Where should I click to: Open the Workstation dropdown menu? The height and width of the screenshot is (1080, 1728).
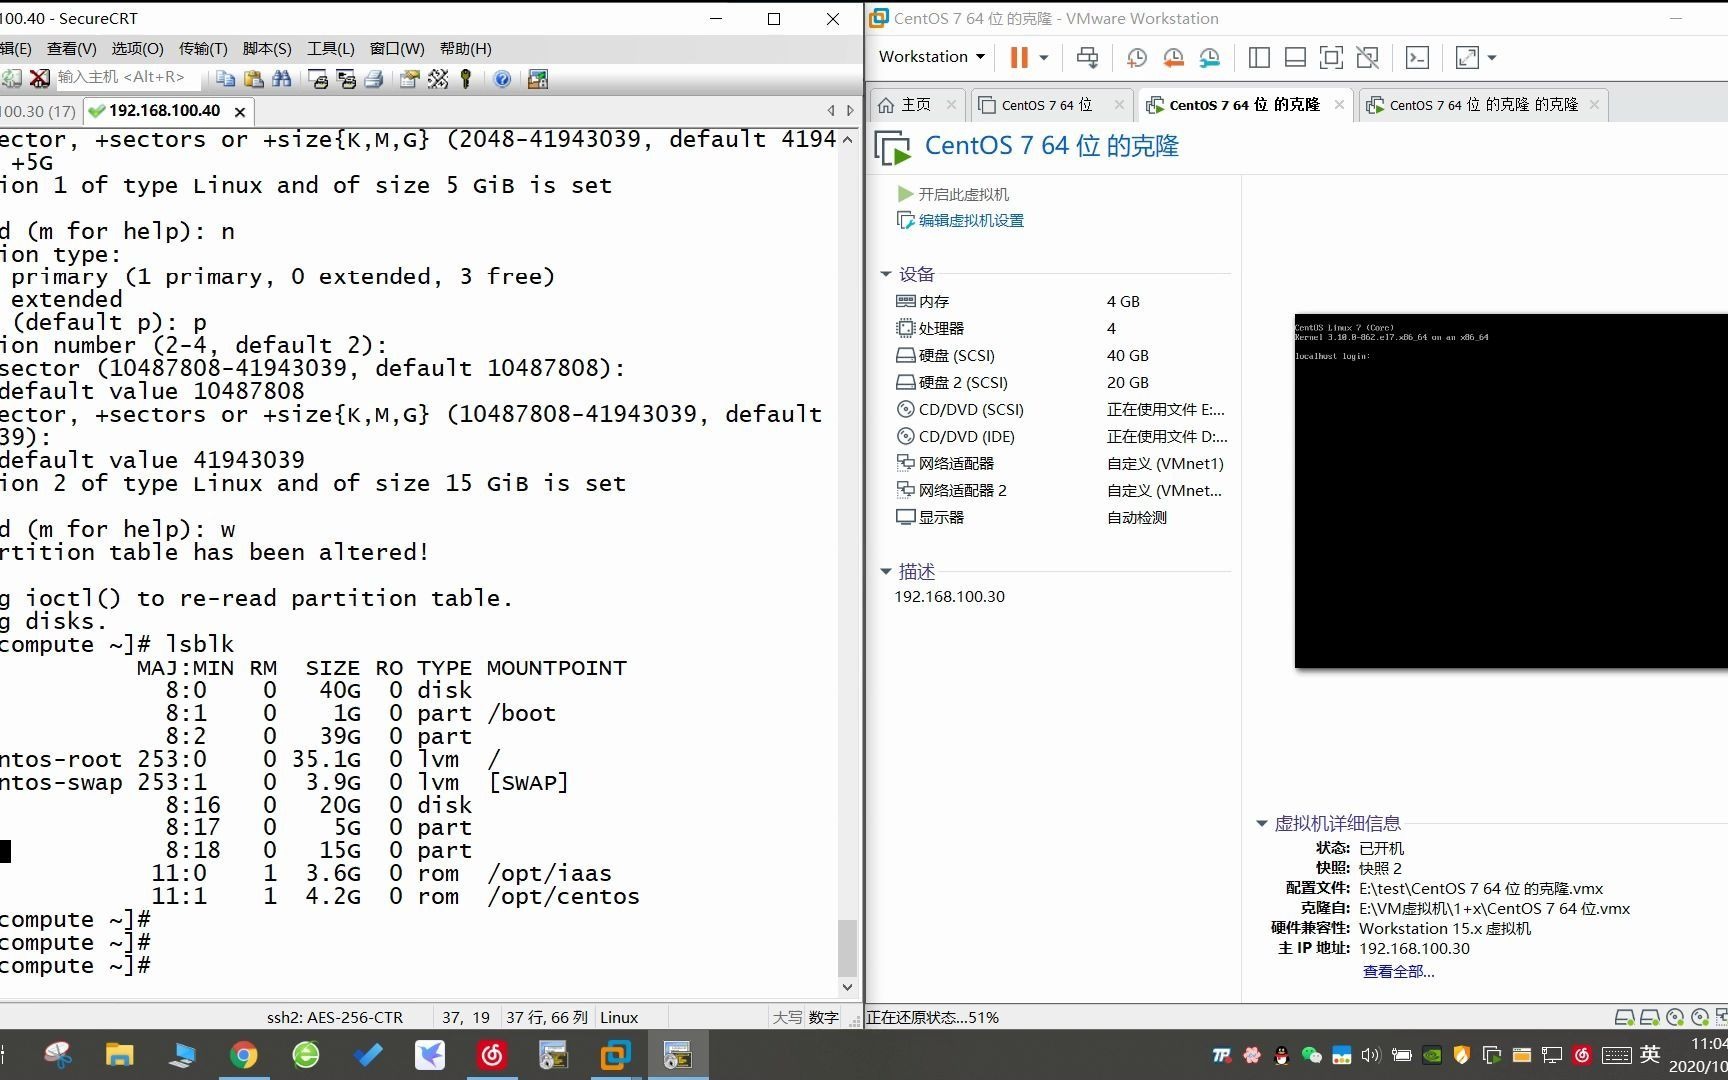(931, 57)
